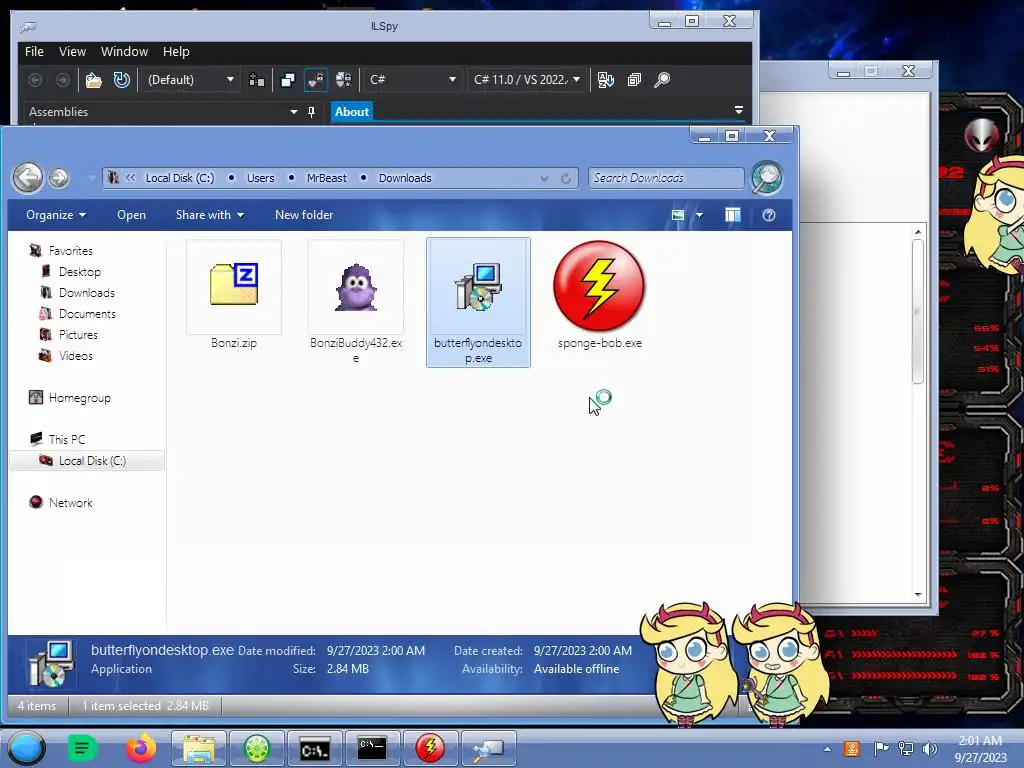
Task: Open the Help menu in ILSpy
Action: [x=176, y=52]
